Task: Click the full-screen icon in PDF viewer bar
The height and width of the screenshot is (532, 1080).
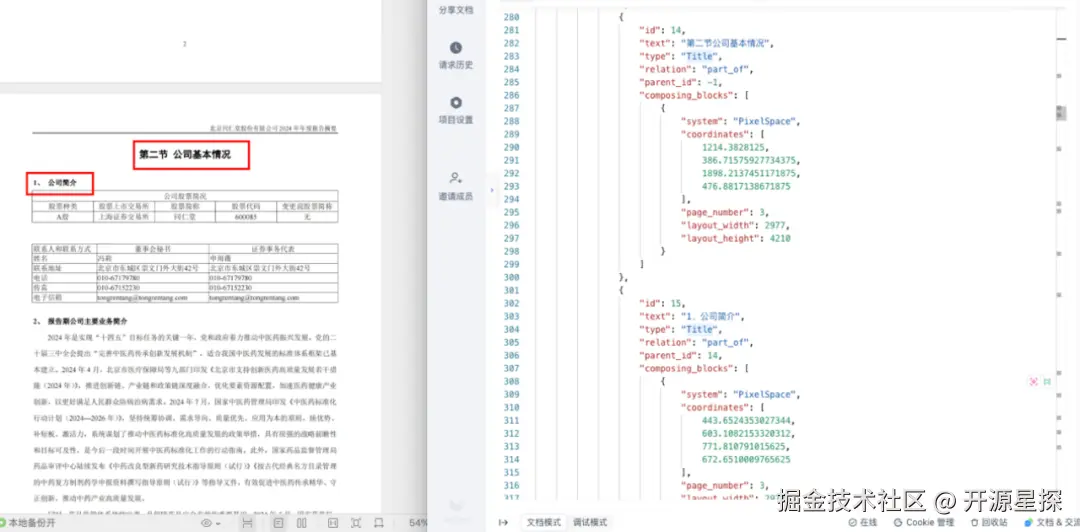Action: 355,523
